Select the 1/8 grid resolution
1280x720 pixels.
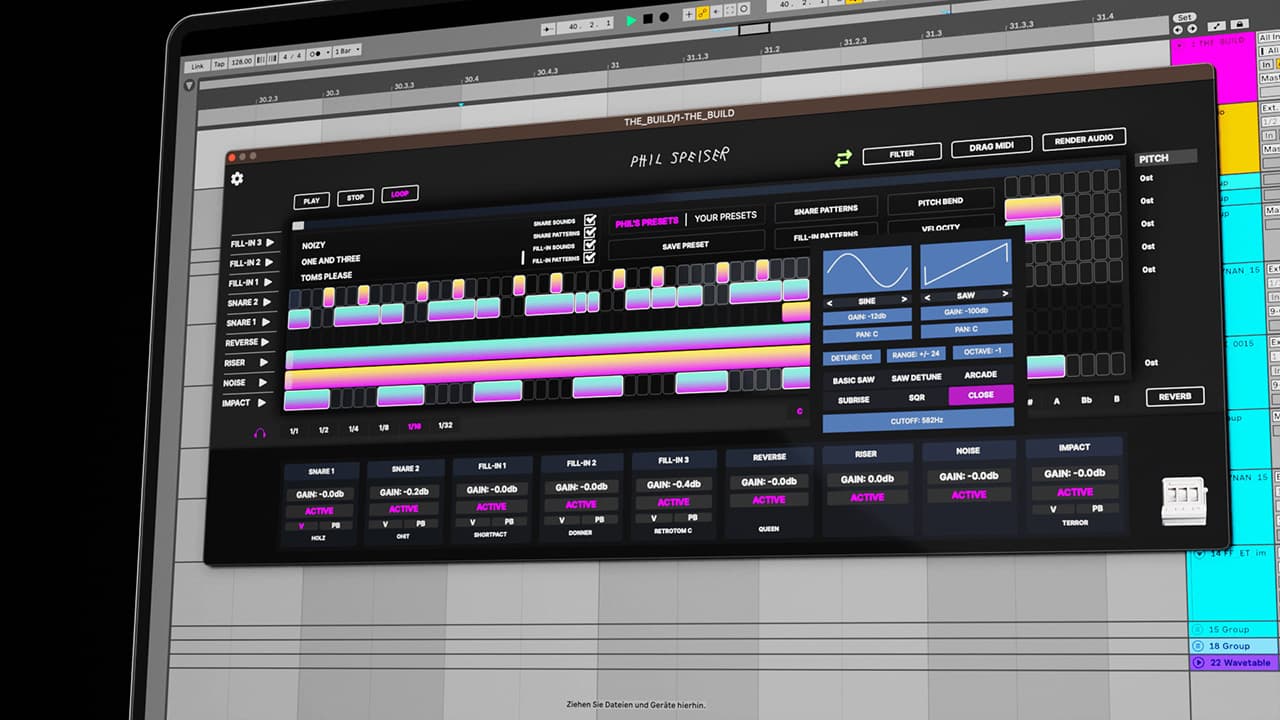coord(384,428)
